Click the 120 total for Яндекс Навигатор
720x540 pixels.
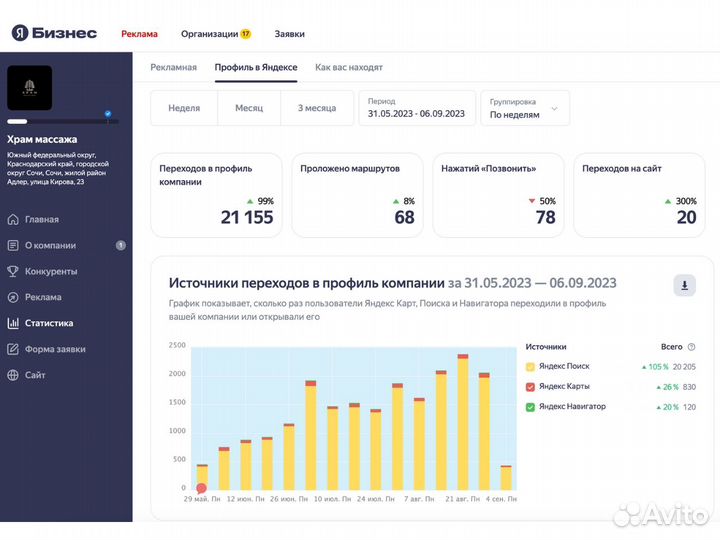(689, 407)
